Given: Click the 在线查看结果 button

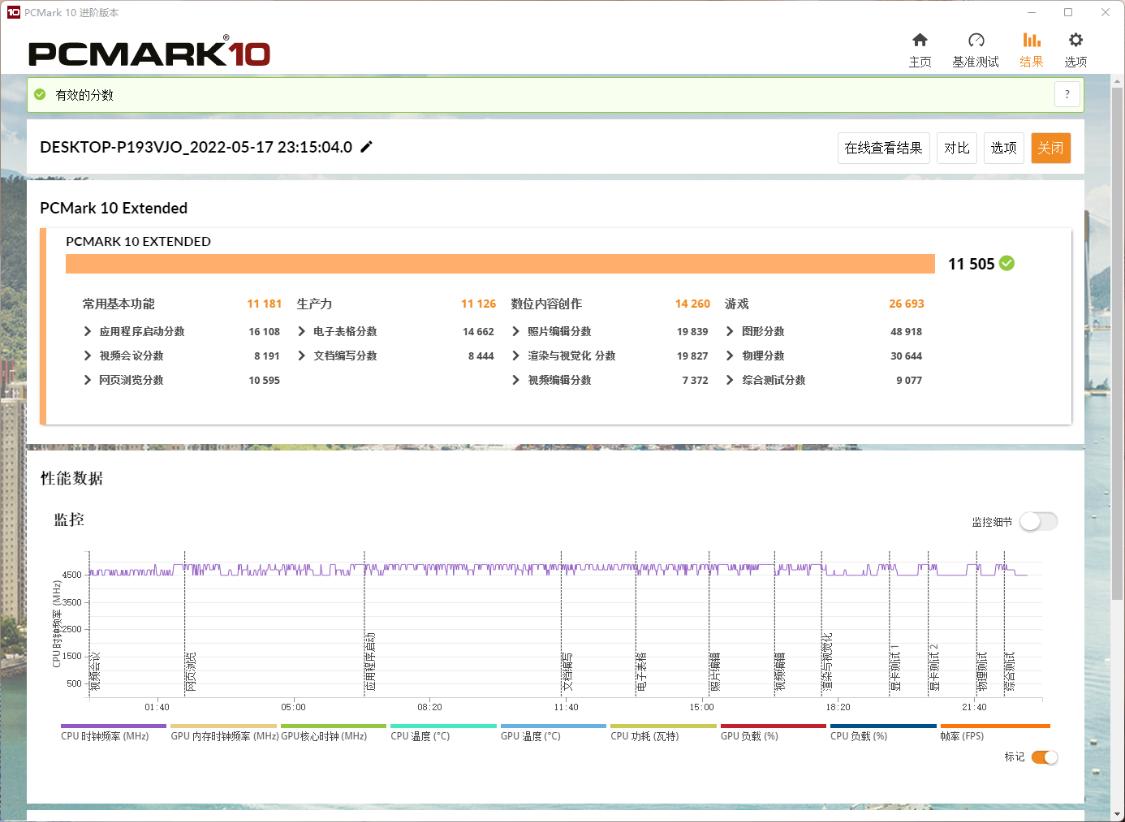Looking at the screenshot, I should click(x=882, y=147).
